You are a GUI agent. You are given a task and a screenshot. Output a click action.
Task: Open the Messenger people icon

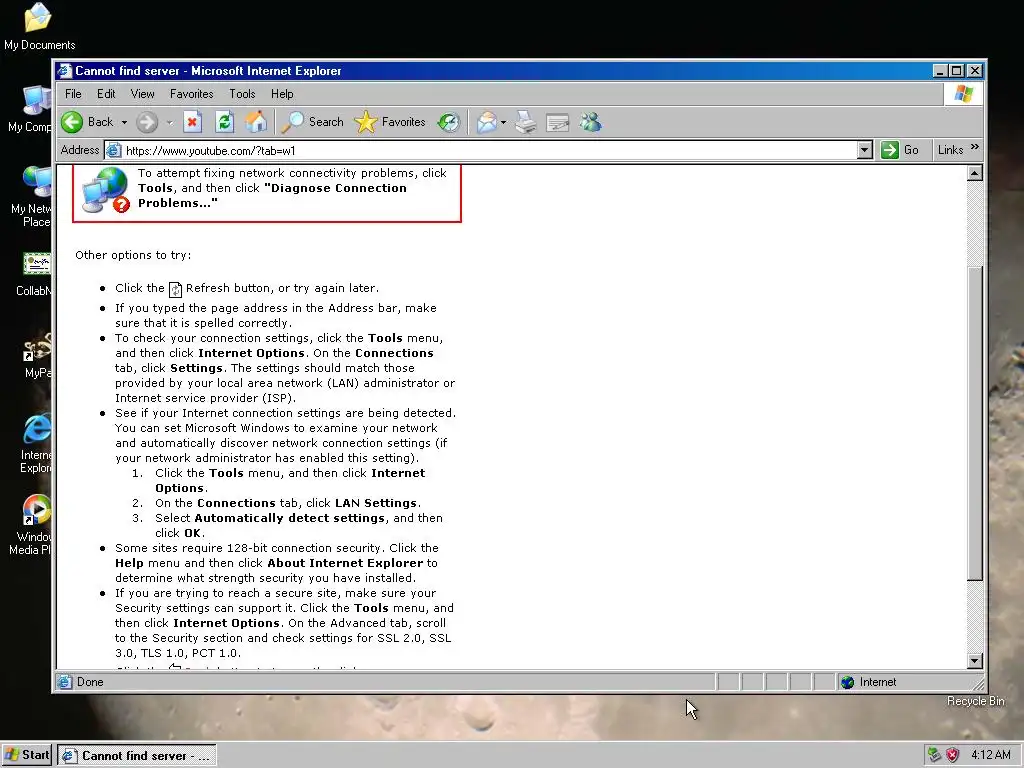590,122
